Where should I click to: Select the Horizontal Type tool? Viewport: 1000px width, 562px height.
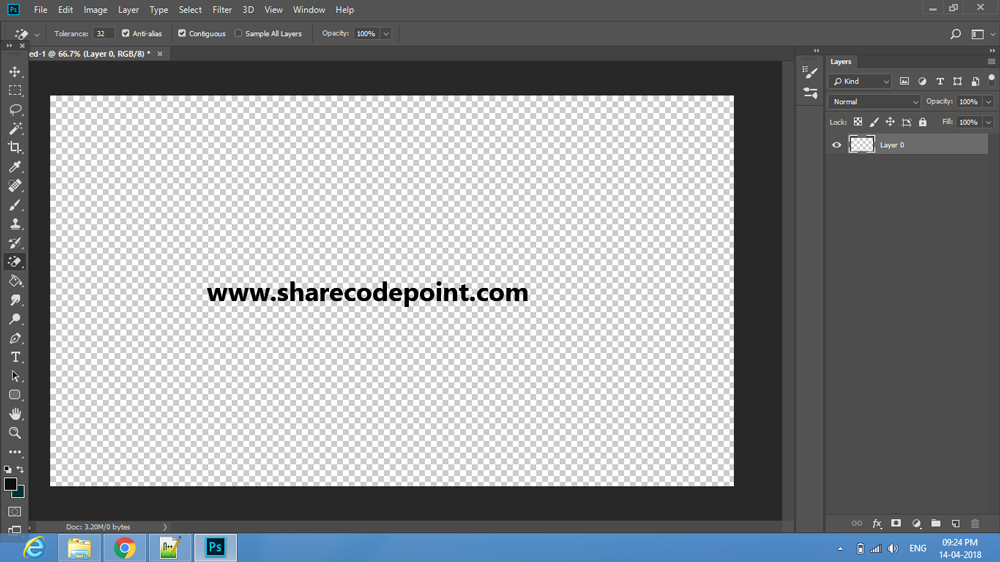(15, 357)
